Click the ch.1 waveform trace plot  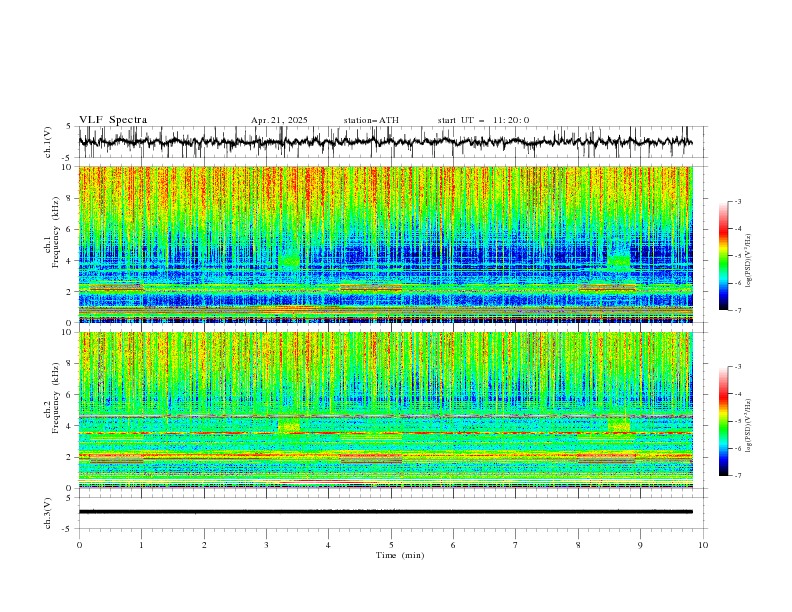[x=385, y=142]
